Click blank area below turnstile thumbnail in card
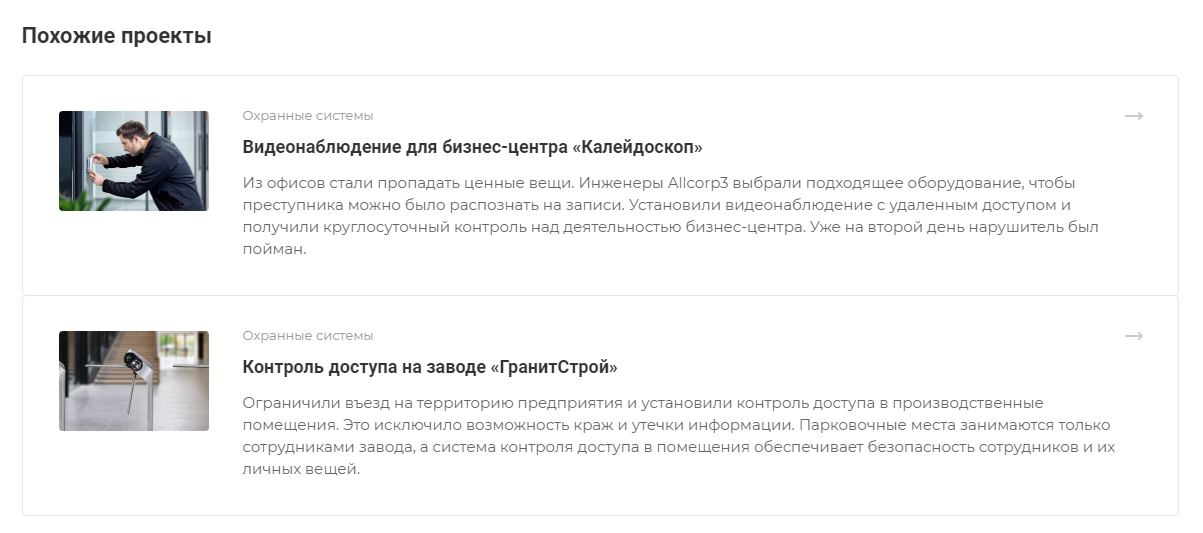Image resolution: width=1203 pixels, height=533 pixels. (134, 470)
